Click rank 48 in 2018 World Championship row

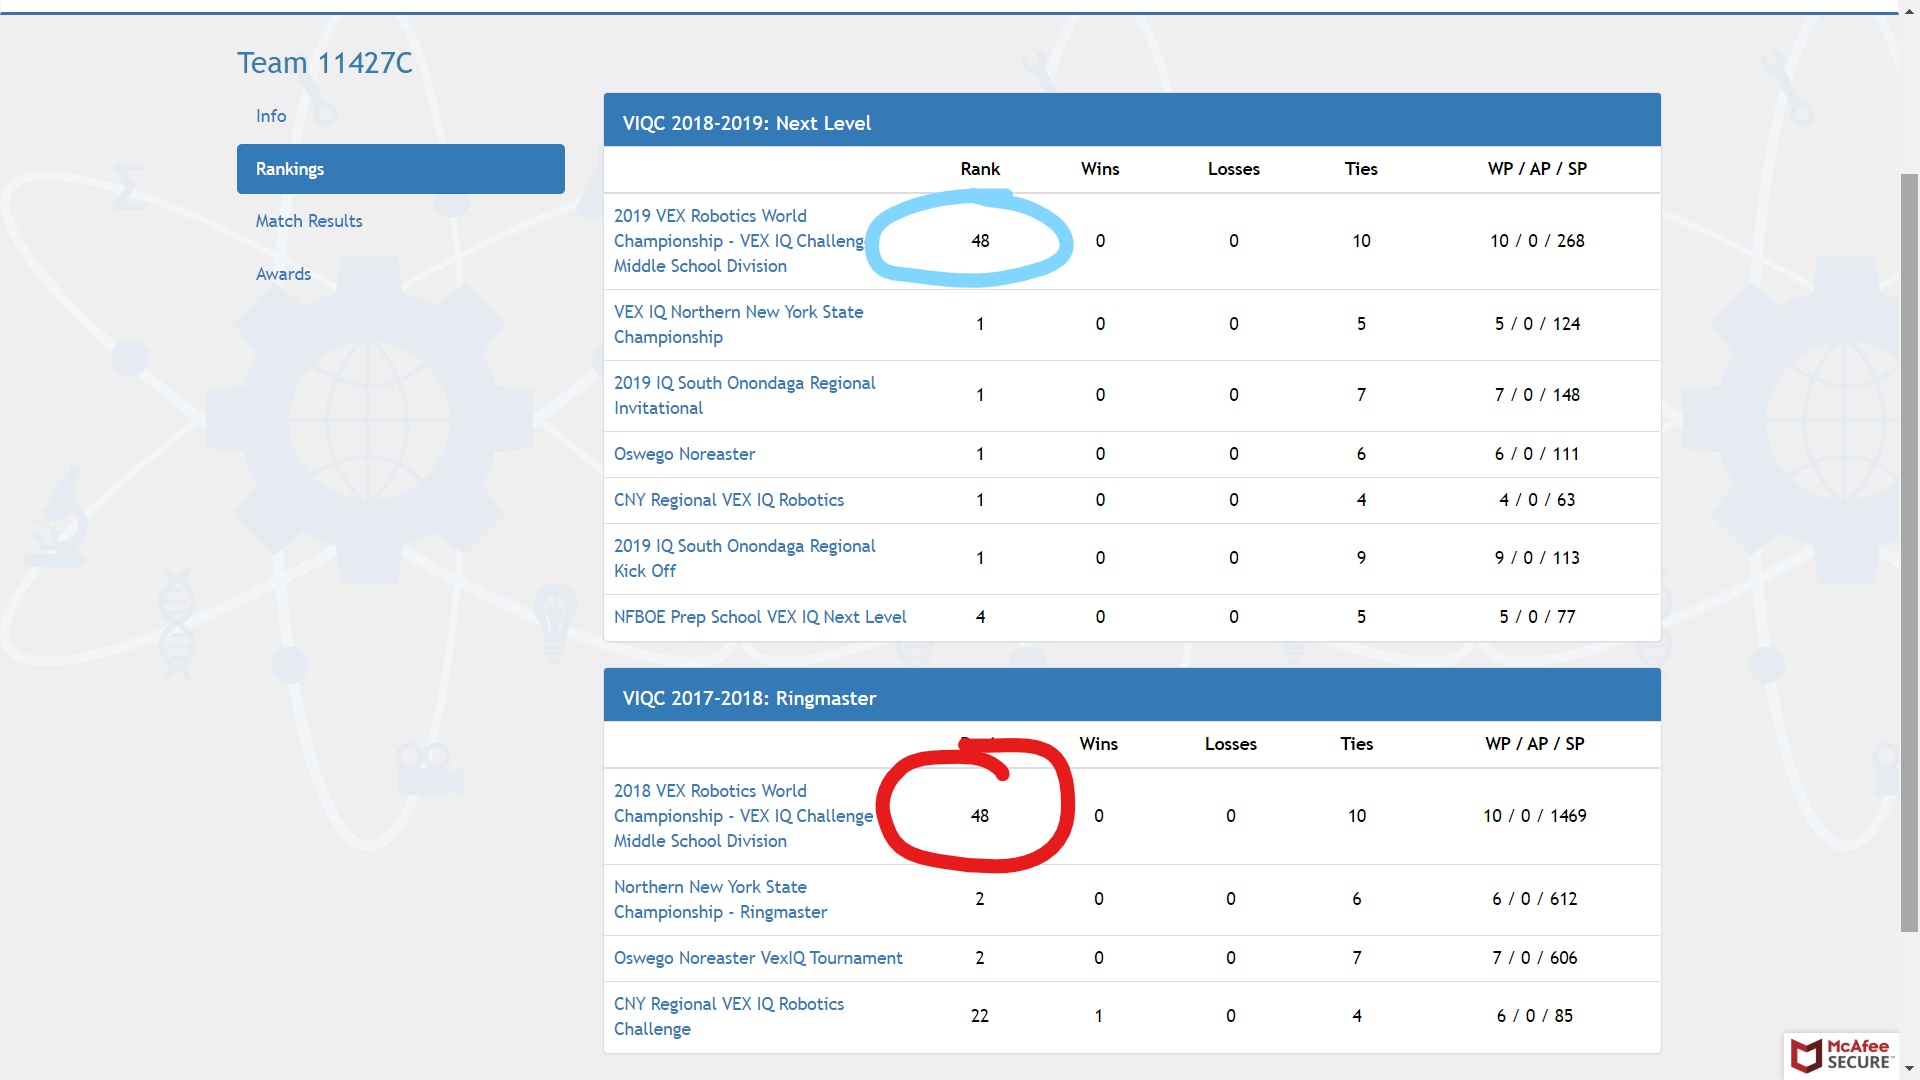click(980, 816)
